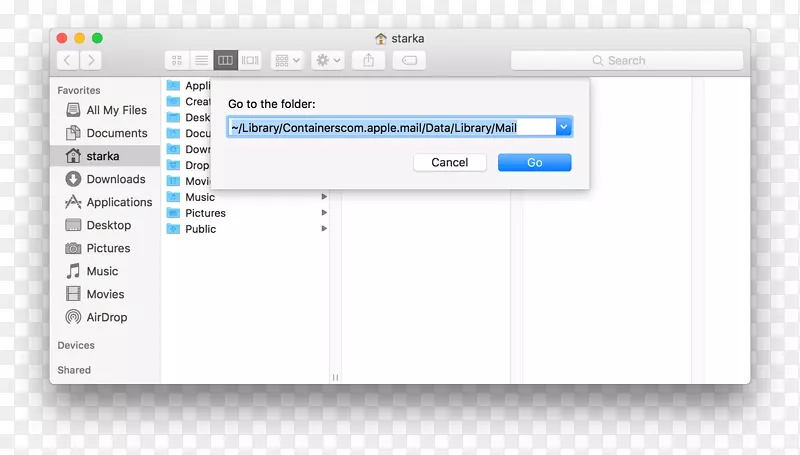The image size is (800, 455).
Task: Click the Pictures camera sidebar icon
Action: click(x=73, y=248)
